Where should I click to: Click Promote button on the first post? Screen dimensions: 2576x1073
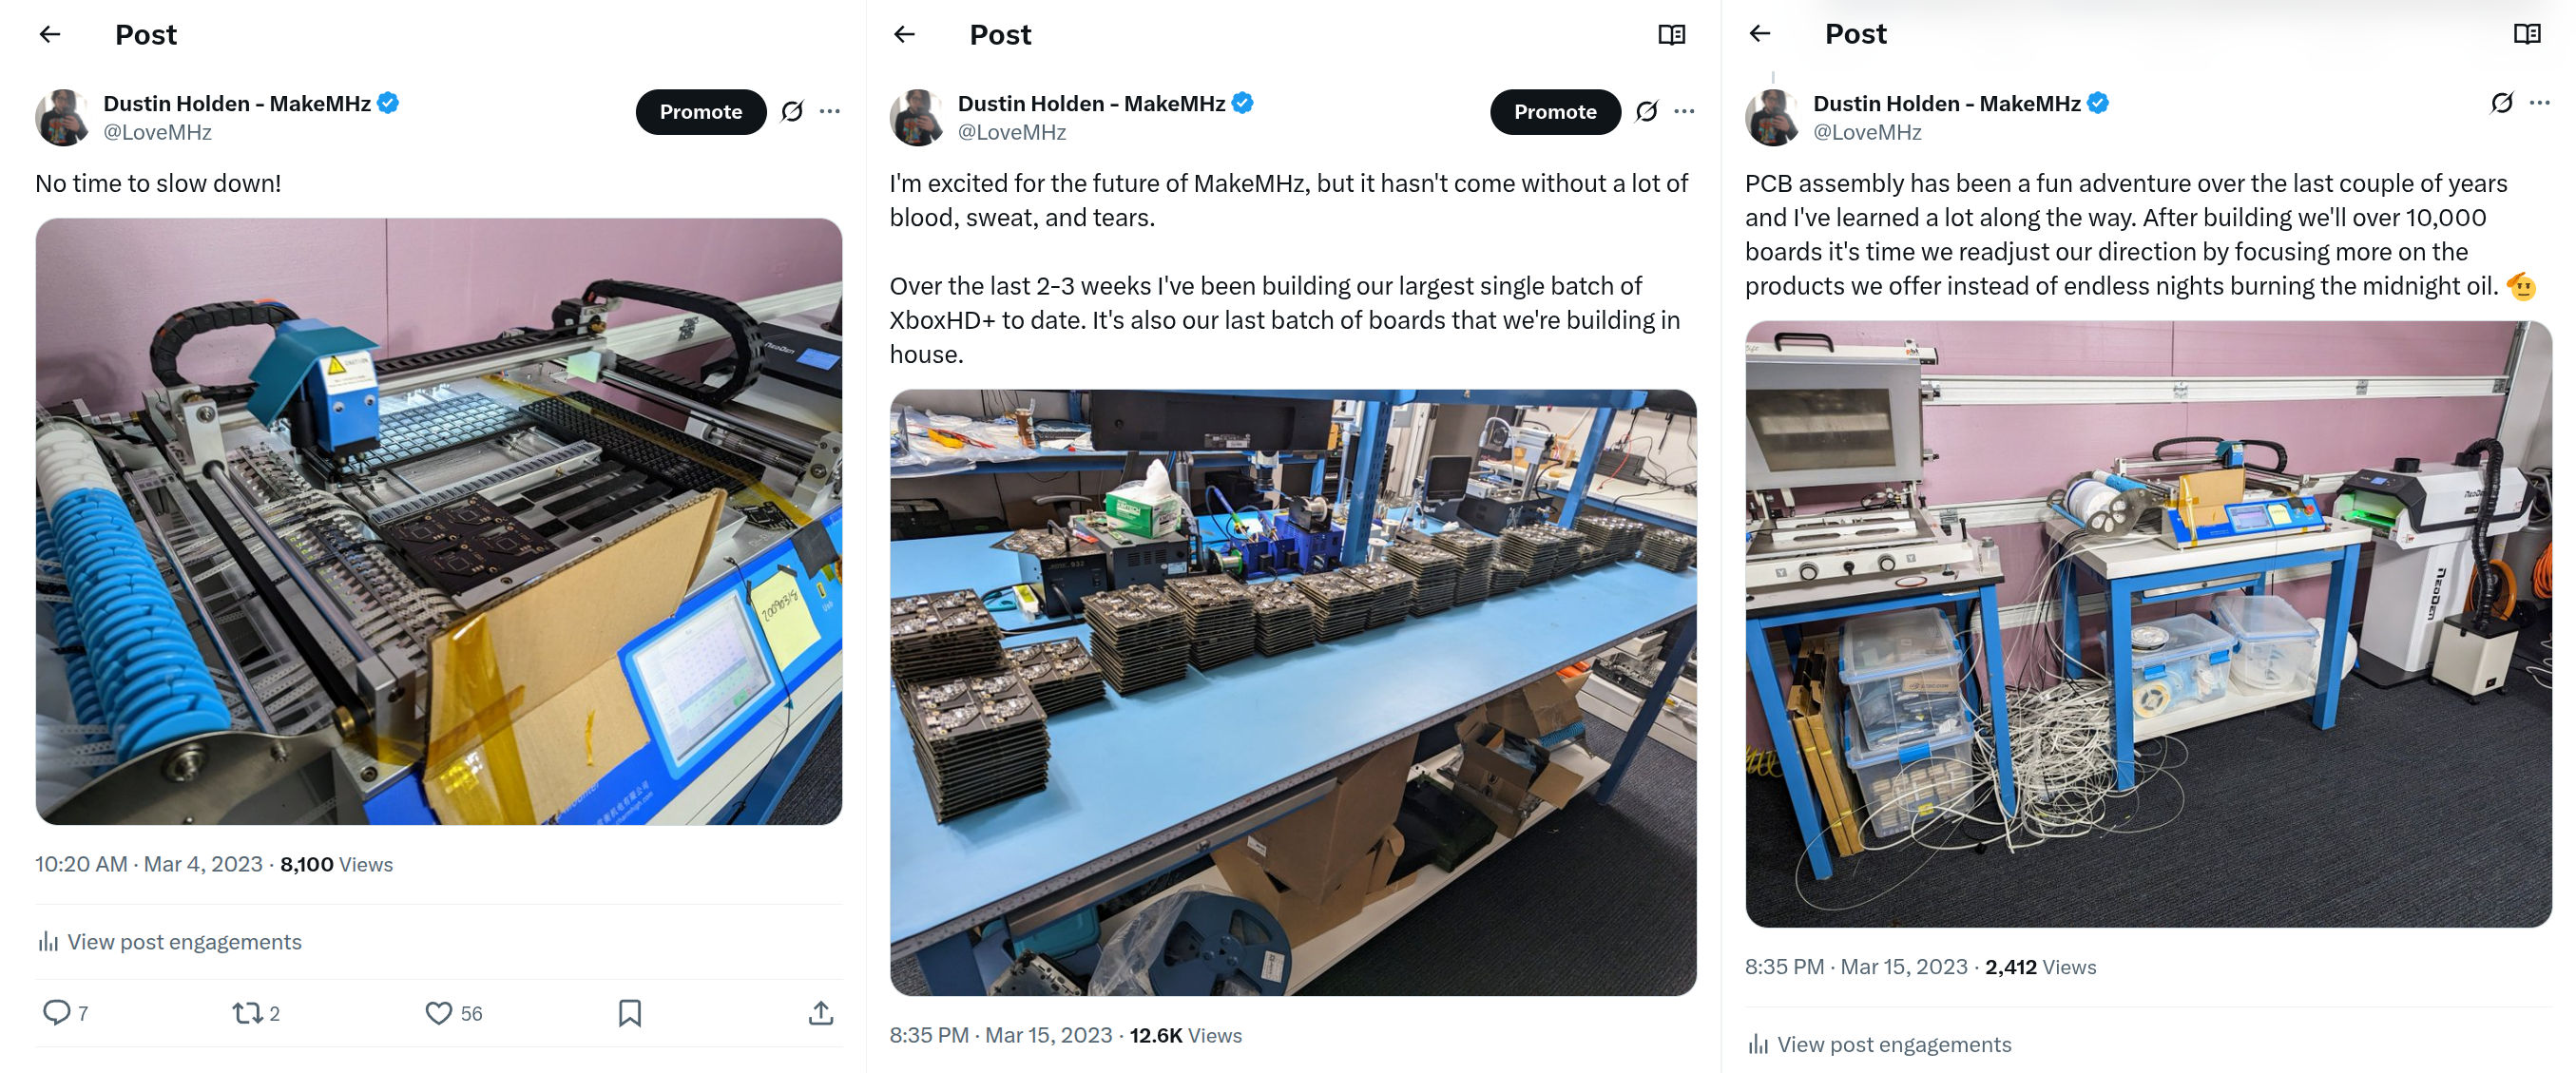coord(700,111)
